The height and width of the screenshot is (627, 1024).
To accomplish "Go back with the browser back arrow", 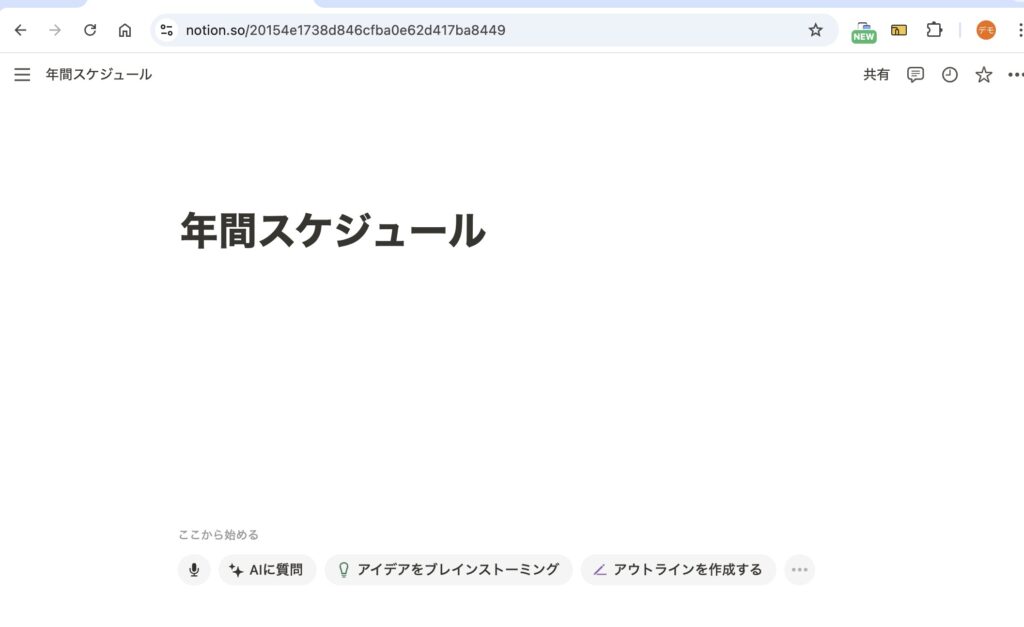I will (x=20, y=30).
